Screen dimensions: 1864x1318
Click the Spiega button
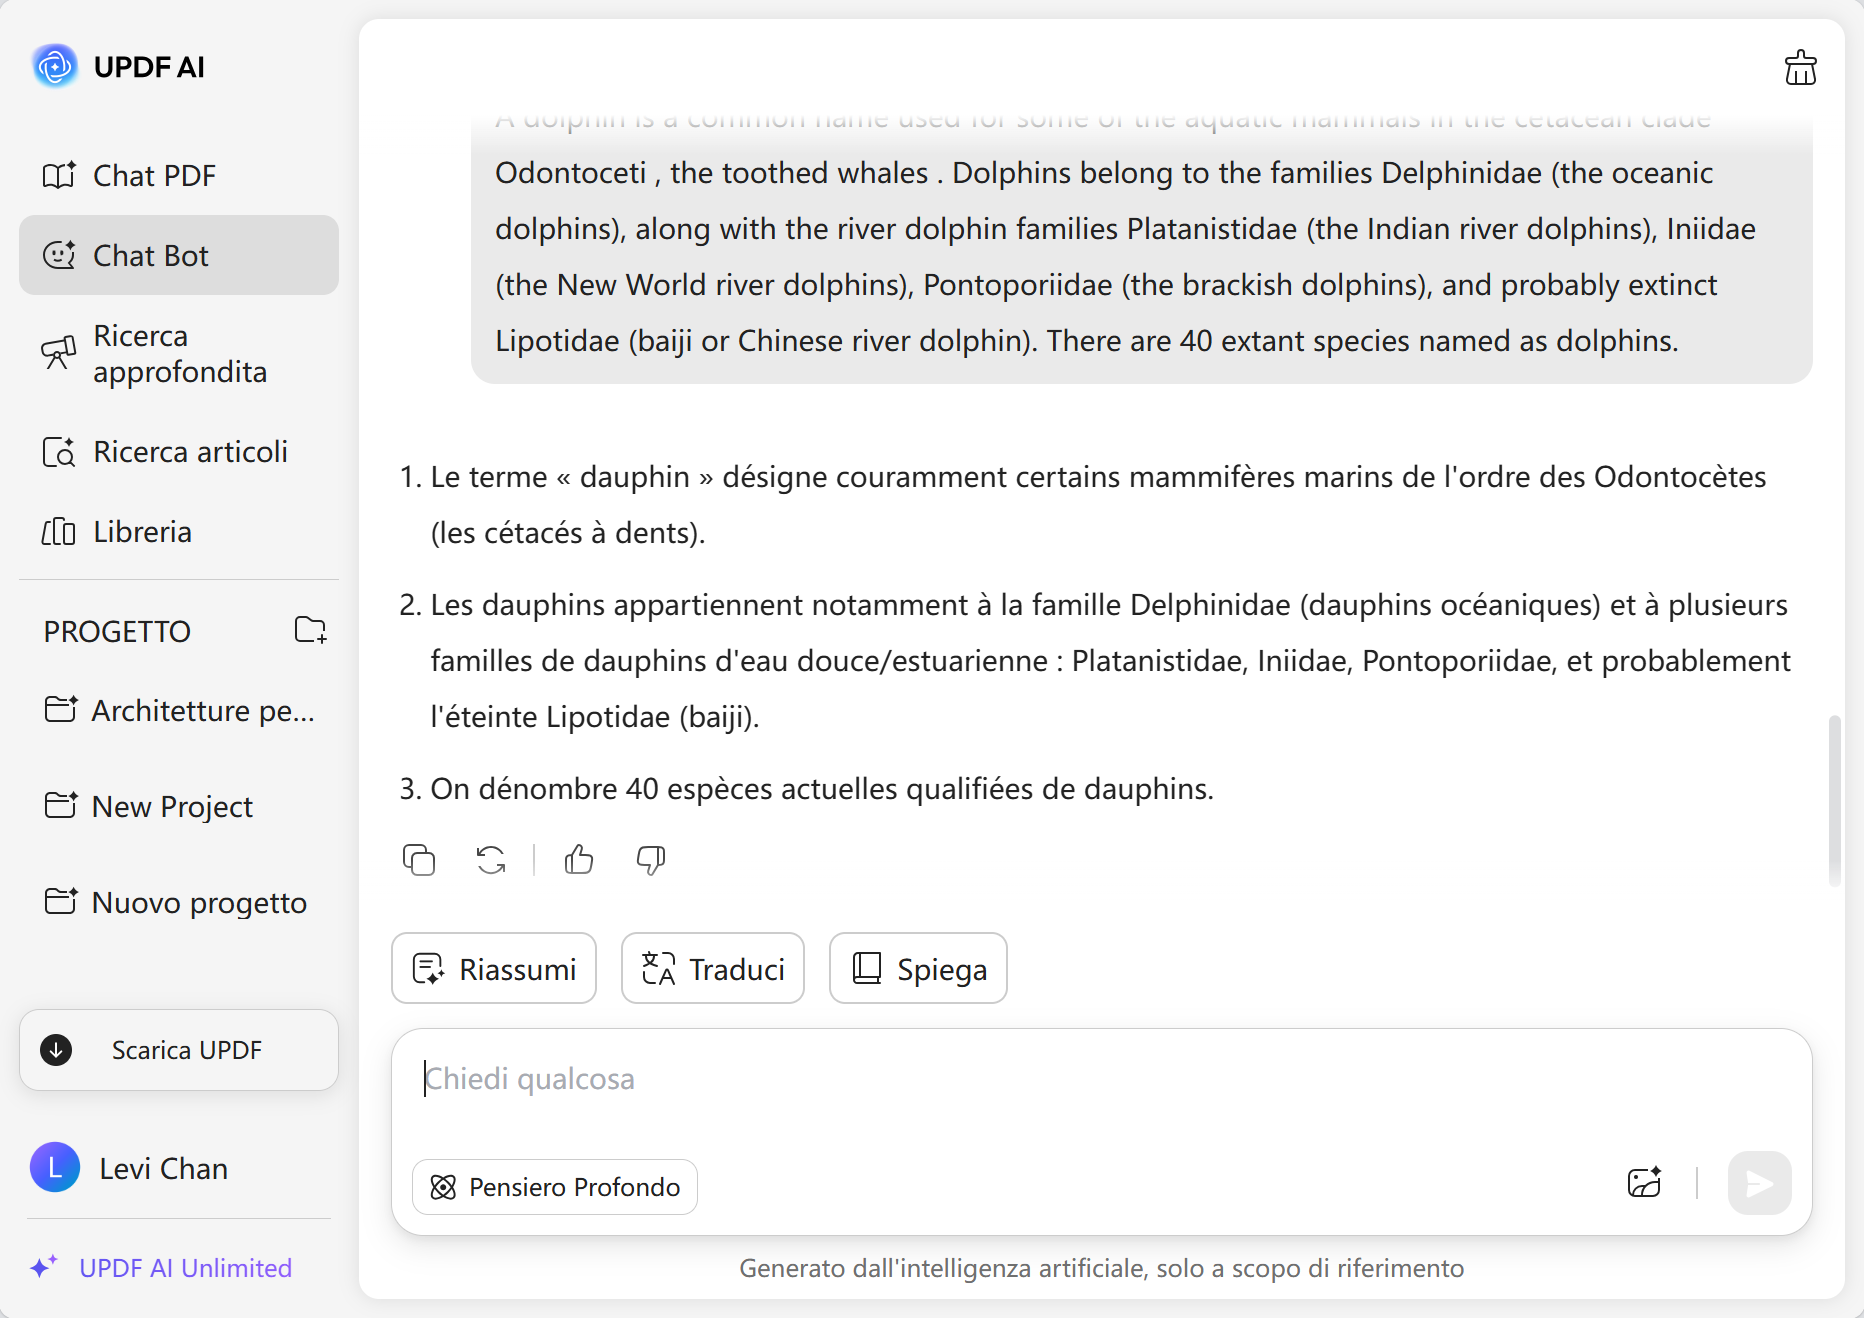917,968
